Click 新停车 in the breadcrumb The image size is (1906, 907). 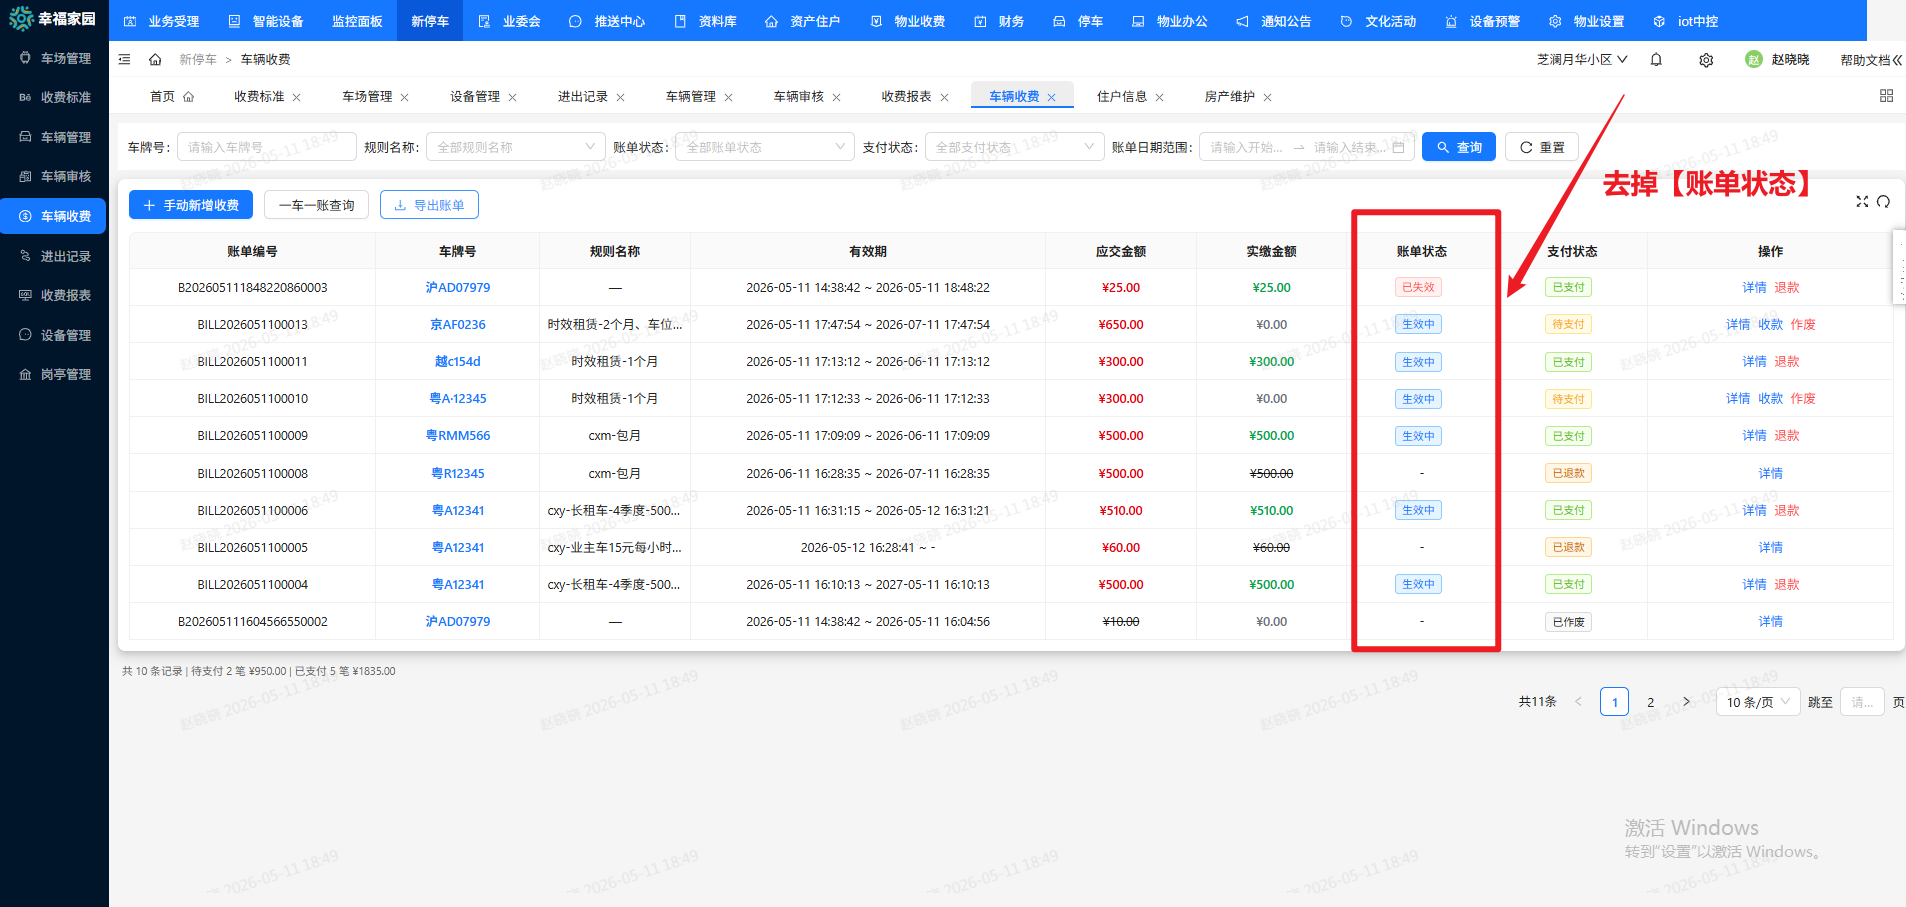(x=198, y=60)
